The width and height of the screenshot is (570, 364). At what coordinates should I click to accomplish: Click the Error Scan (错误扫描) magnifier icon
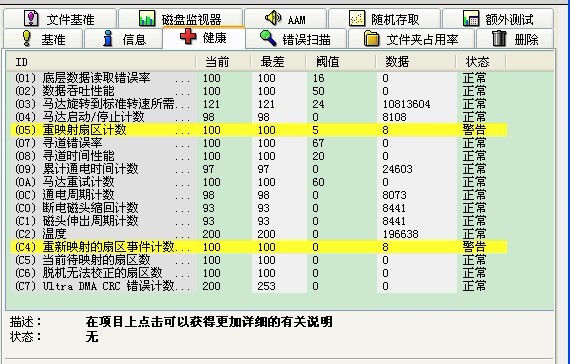click(x=268, y=38)
